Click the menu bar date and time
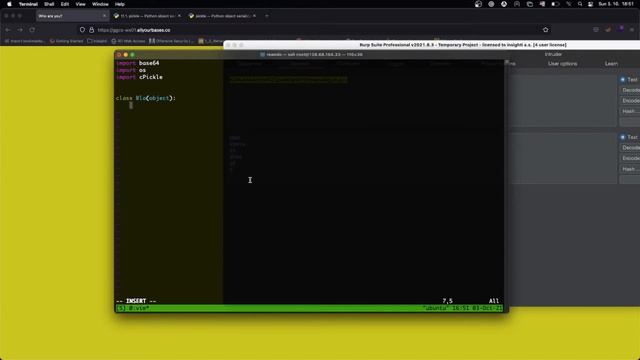Screen dimensions: 640x360 (x=616, y=4)
